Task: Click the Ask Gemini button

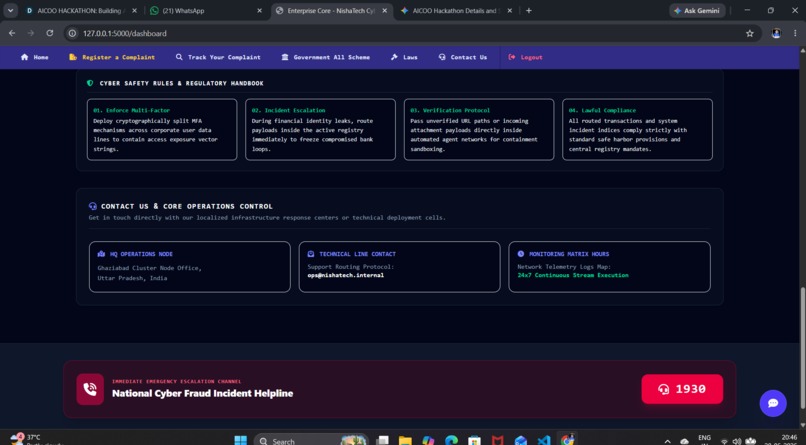Action: pyautogui.click(x=697, y=10)
